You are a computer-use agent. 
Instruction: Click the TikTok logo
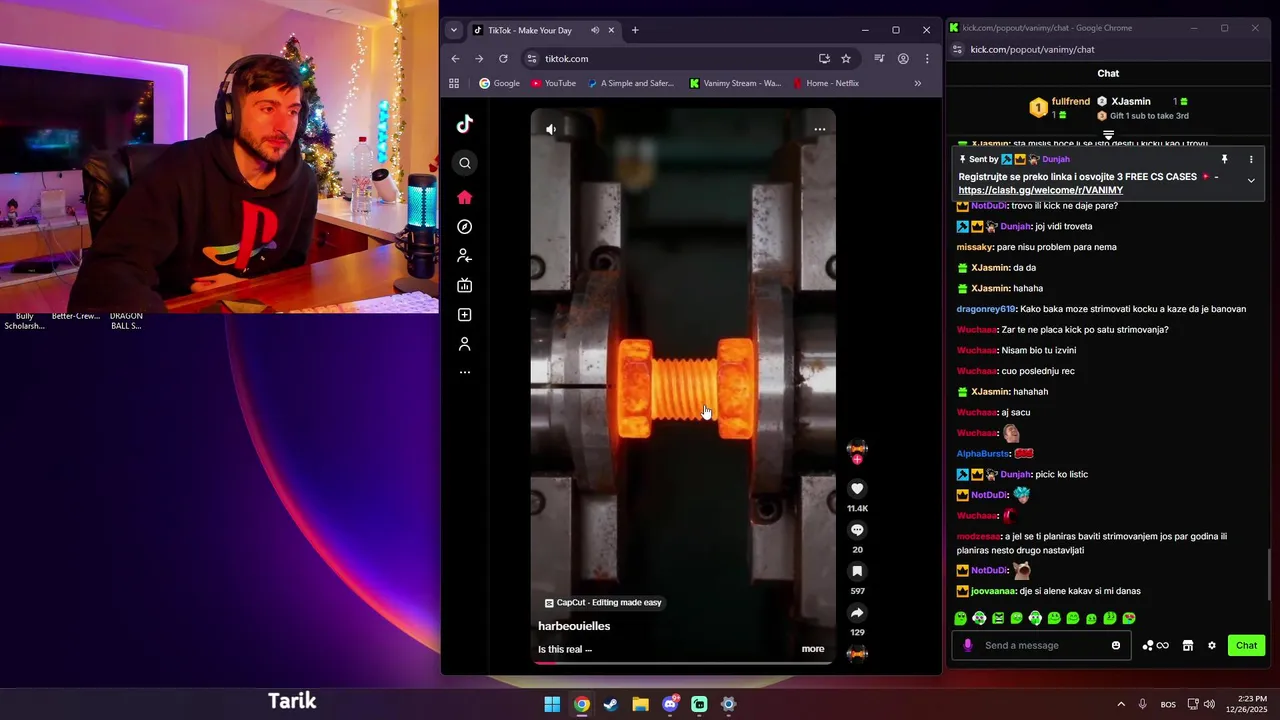click(x=465, y=124)
